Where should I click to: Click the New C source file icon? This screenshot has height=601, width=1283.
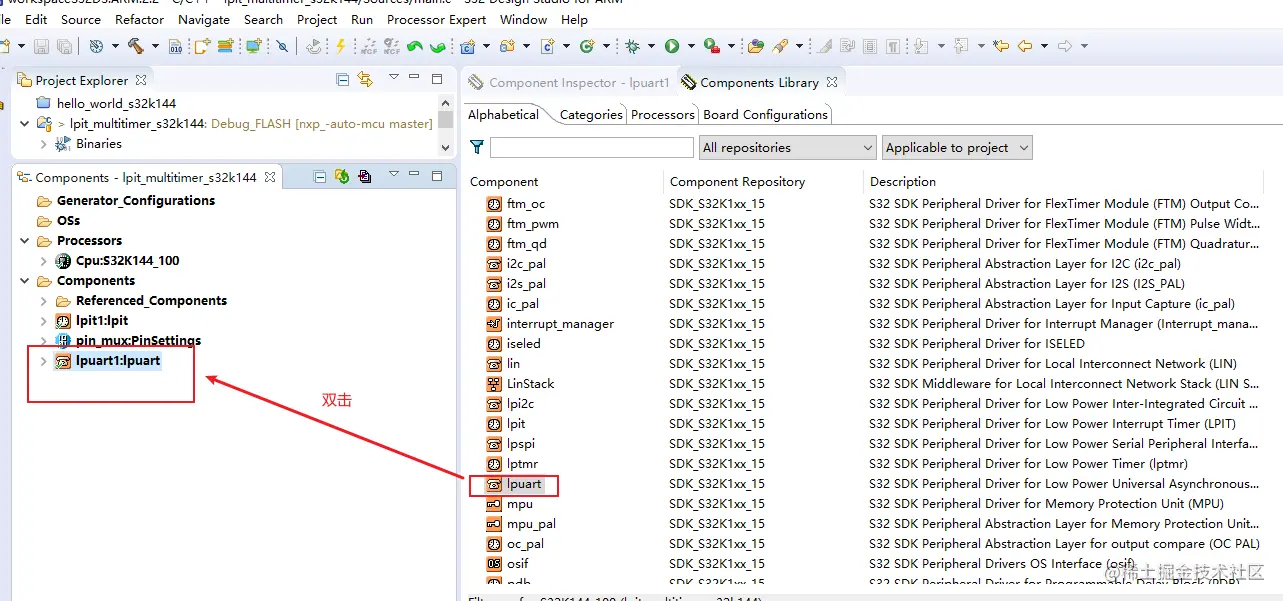click(x=547, y=46)
